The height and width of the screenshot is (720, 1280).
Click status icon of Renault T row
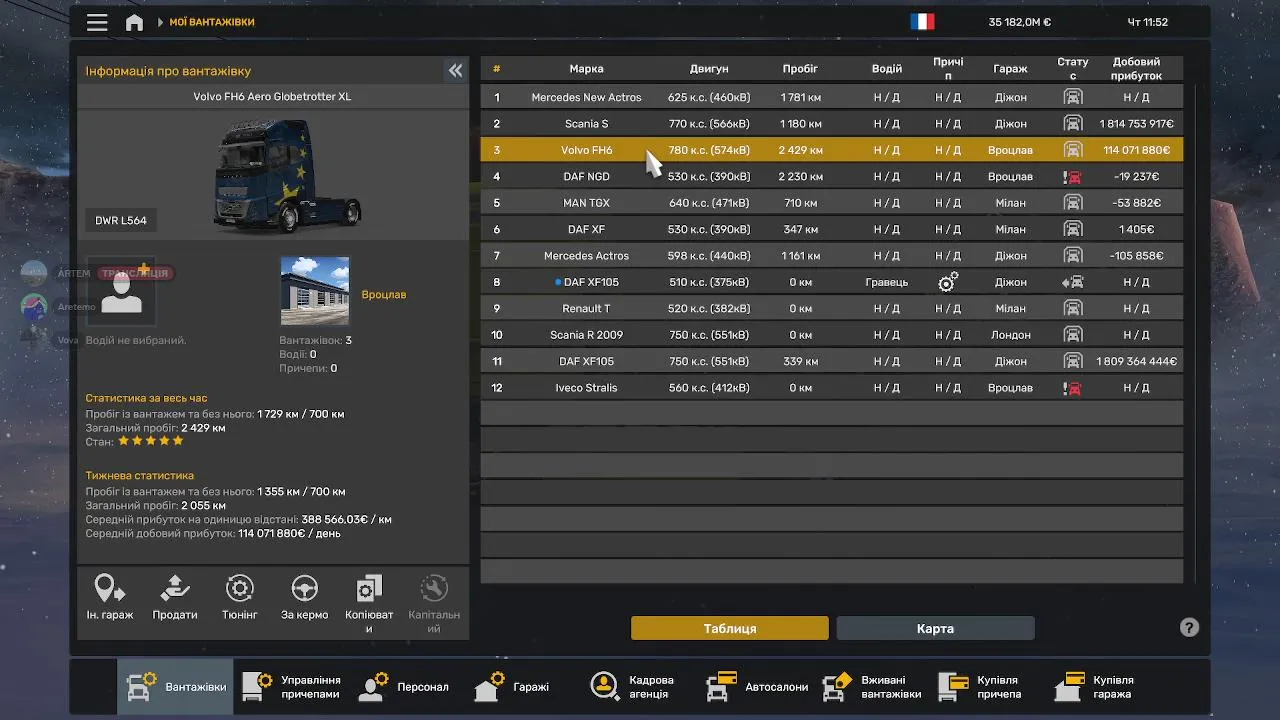1073,308
